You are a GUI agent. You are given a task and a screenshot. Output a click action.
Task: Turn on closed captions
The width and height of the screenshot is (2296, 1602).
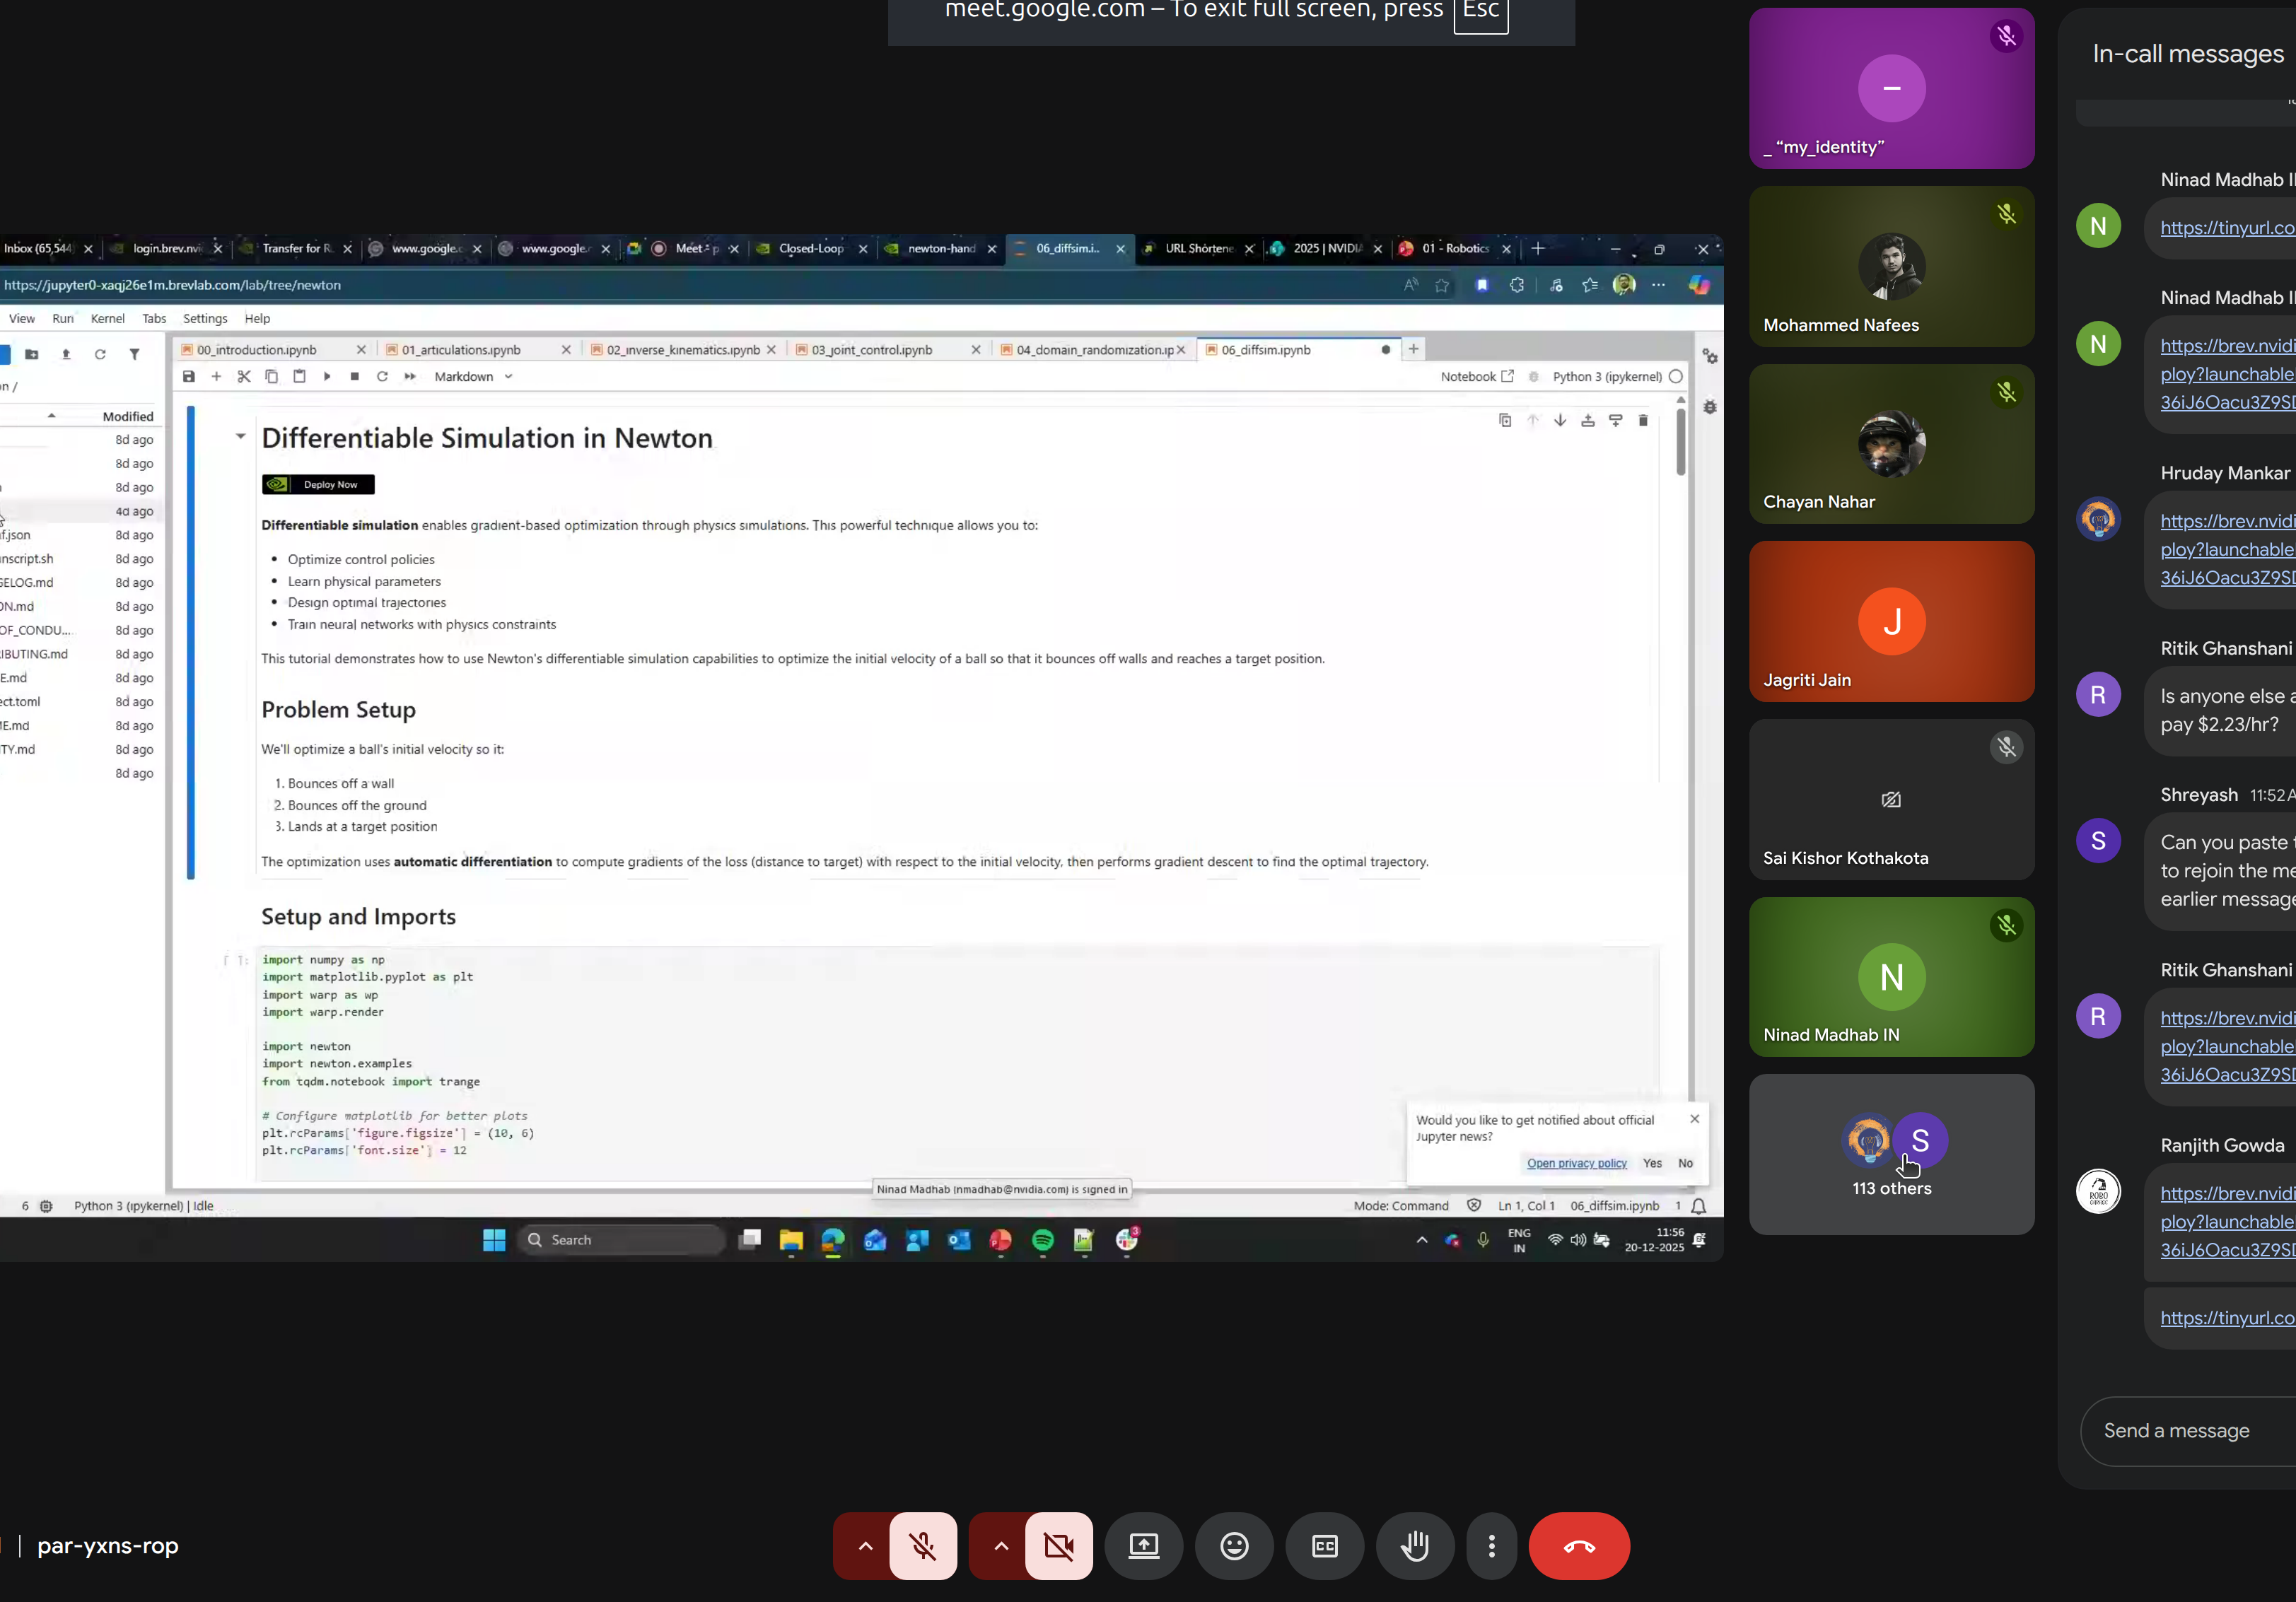[x=1324, y=1546]
